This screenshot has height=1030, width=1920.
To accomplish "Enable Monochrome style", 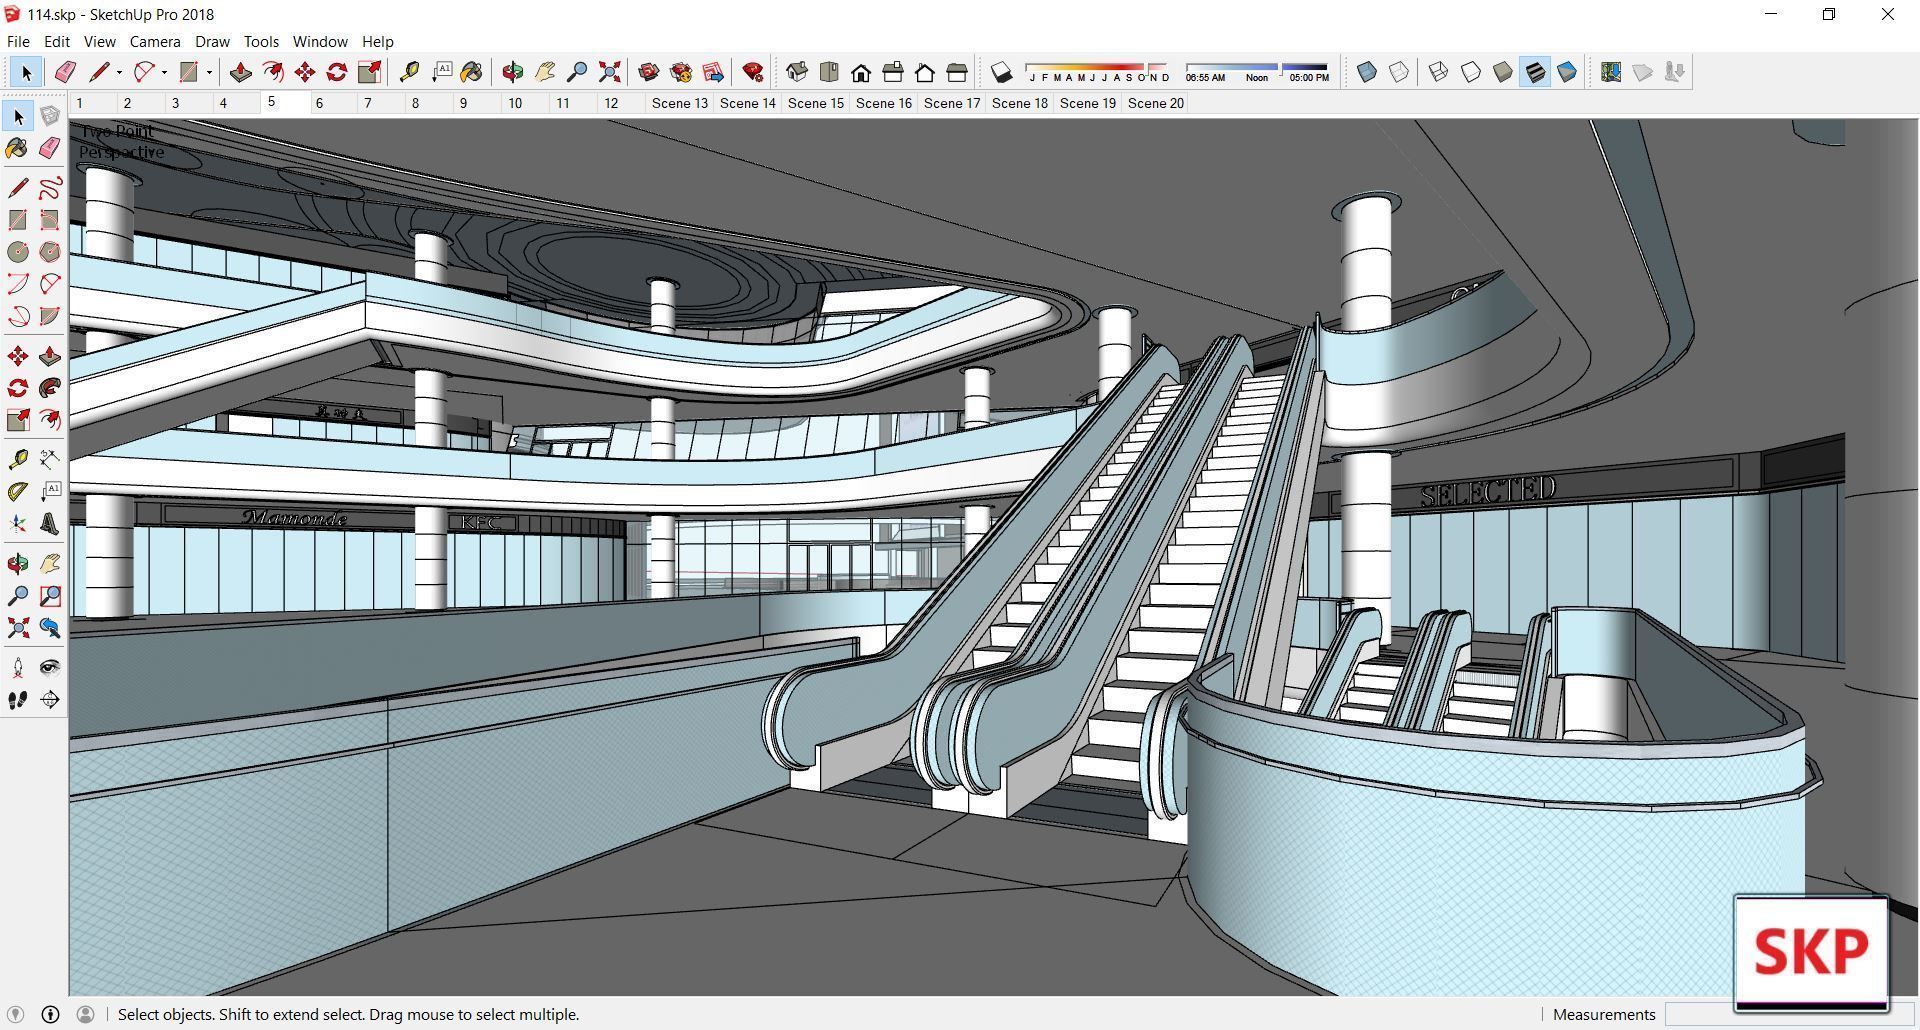I will [1567, 72].
